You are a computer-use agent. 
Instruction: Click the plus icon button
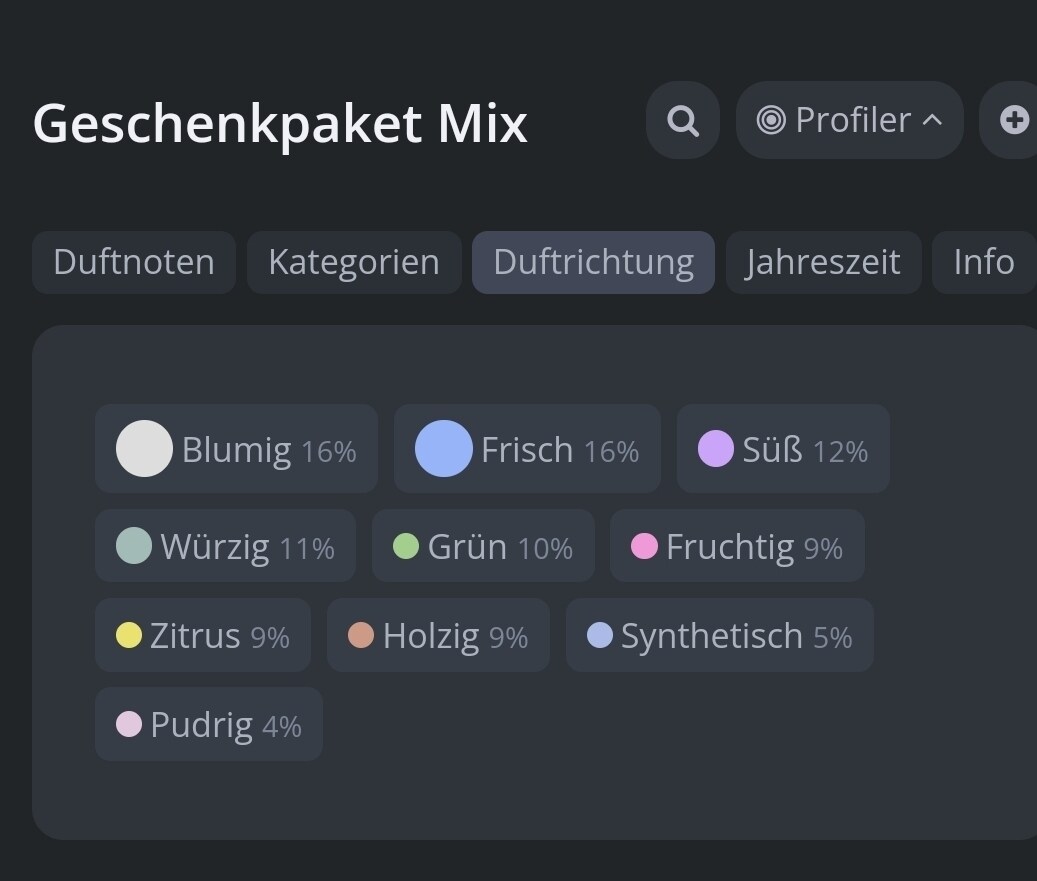1014,120
